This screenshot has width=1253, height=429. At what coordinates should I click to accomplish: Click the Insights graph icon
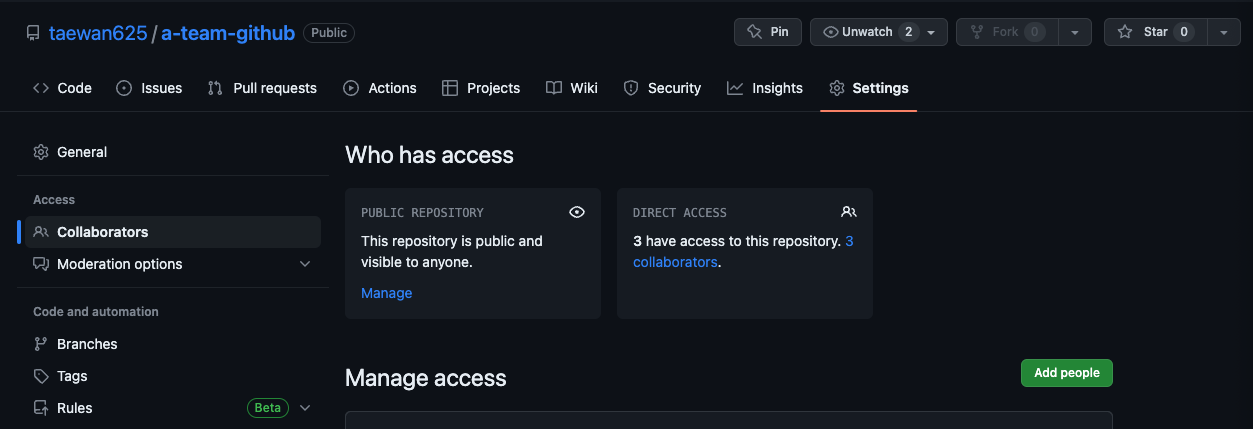(x=735, y=88)
